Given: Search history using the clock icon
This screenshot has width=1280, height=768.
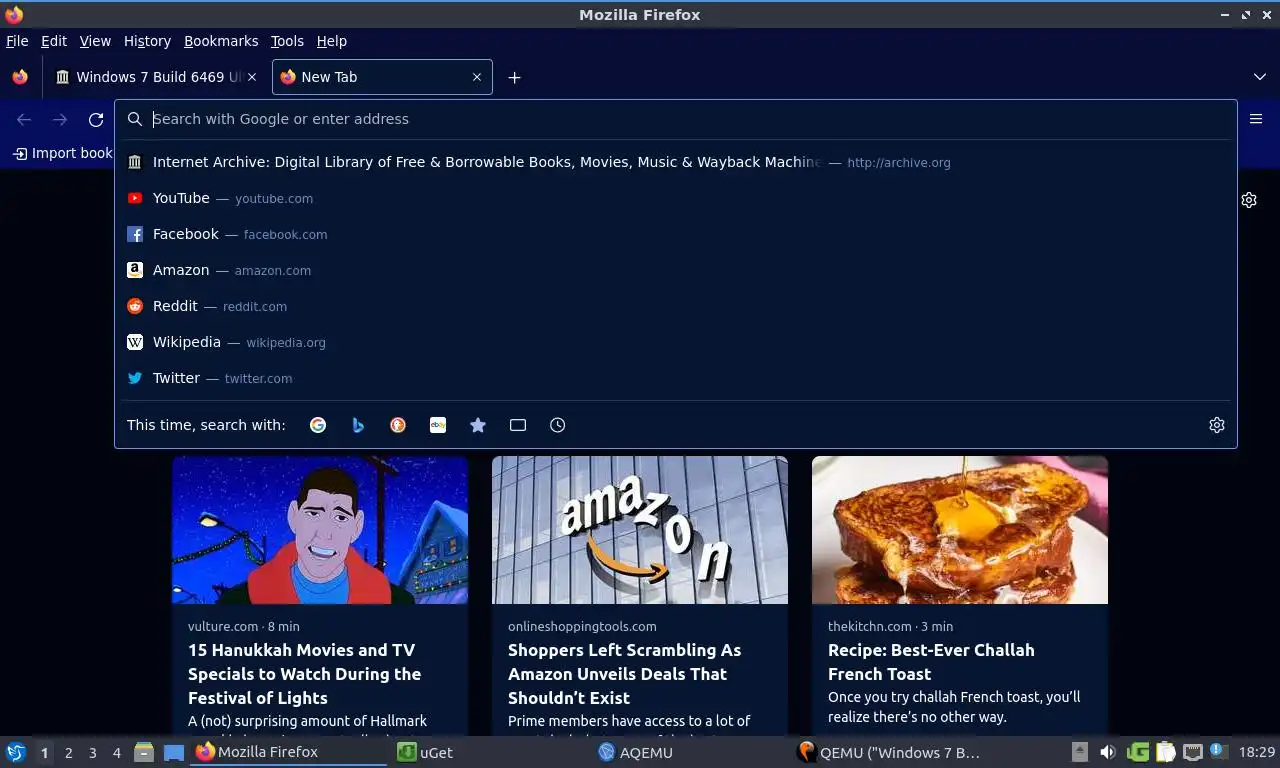Looking at the screenshot, I should point(558,425).
